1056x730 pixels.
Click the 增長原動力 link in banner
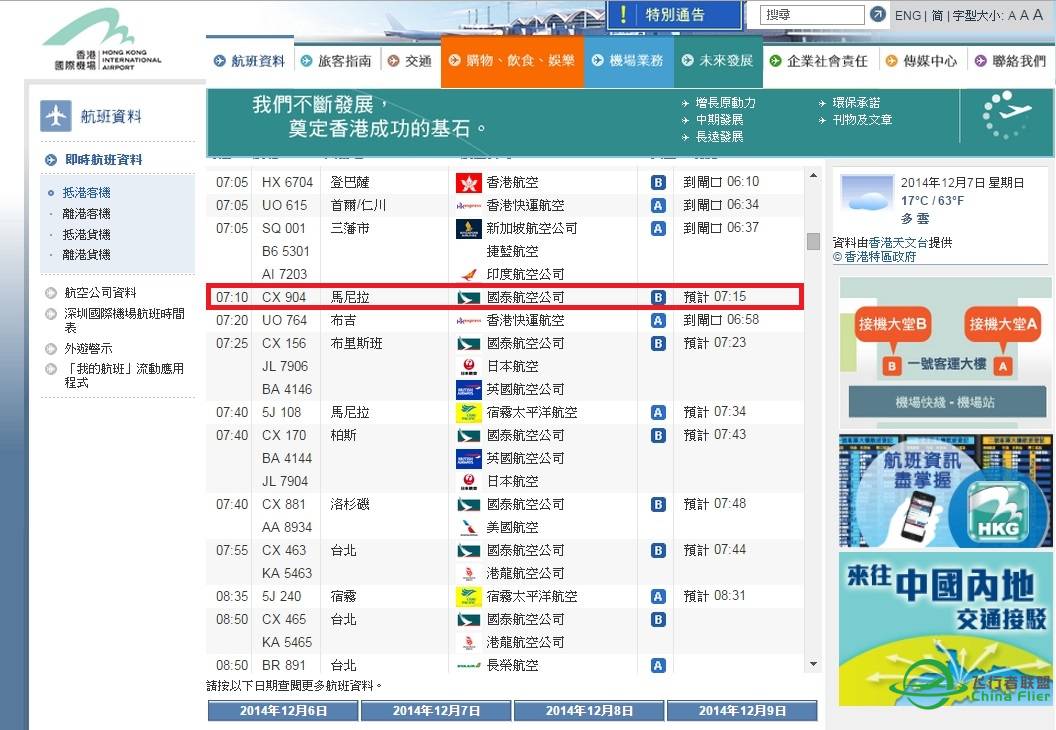[x=725, y=103]
